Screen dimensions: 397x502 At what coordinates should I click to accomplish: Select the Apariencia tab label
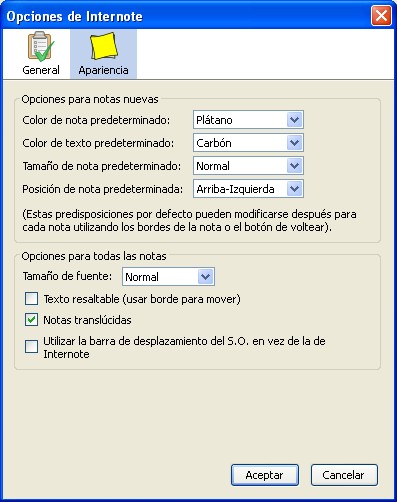click(x=103, y=70)
